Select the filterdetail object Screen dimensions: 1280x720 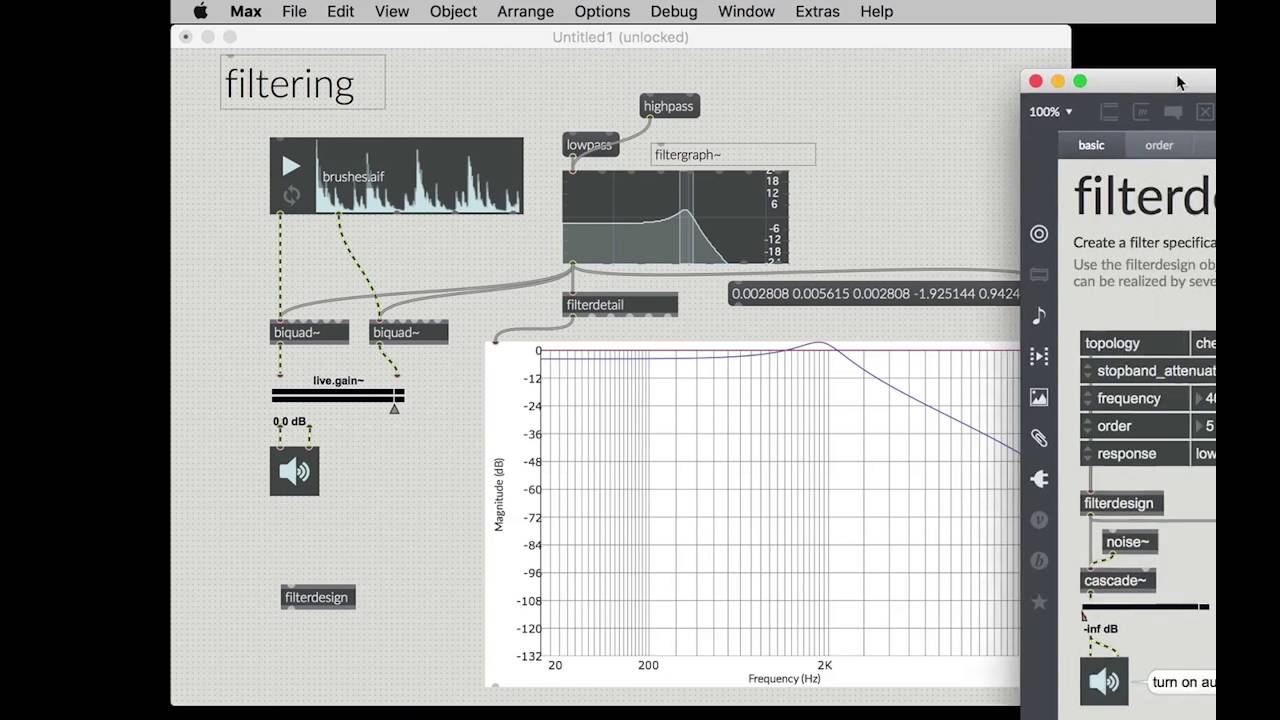pyautogui.click(x=620, y=305)
